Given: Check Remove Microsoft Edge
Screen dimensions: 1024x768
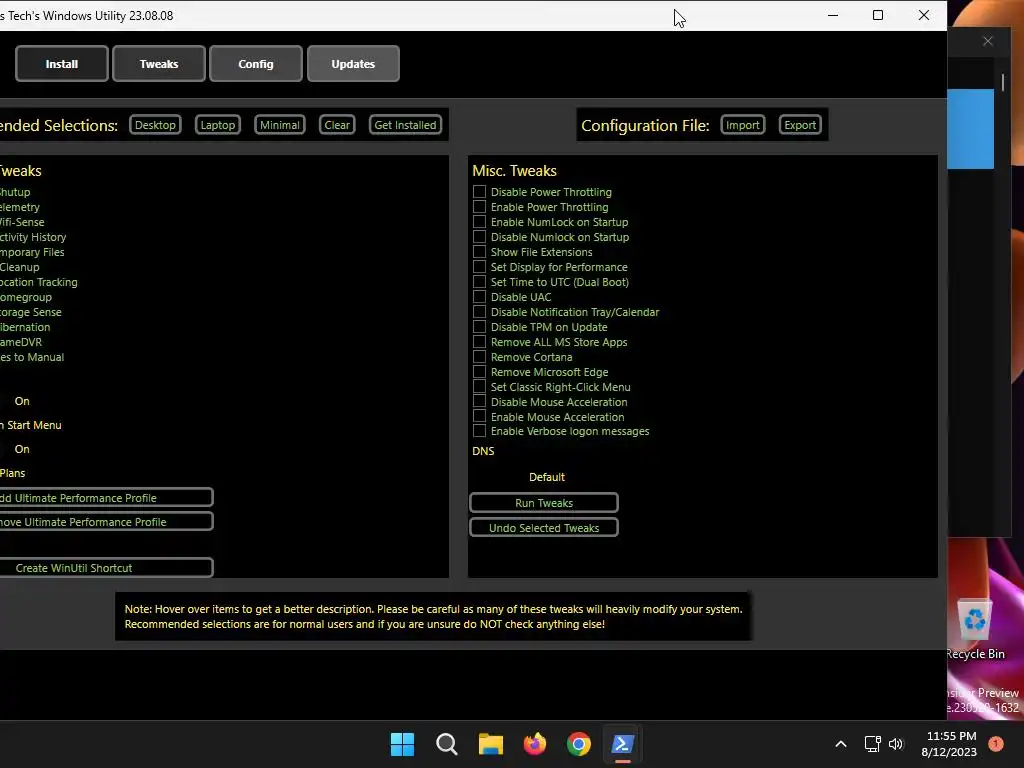Looking at the screenshot, I should (479, 372).
